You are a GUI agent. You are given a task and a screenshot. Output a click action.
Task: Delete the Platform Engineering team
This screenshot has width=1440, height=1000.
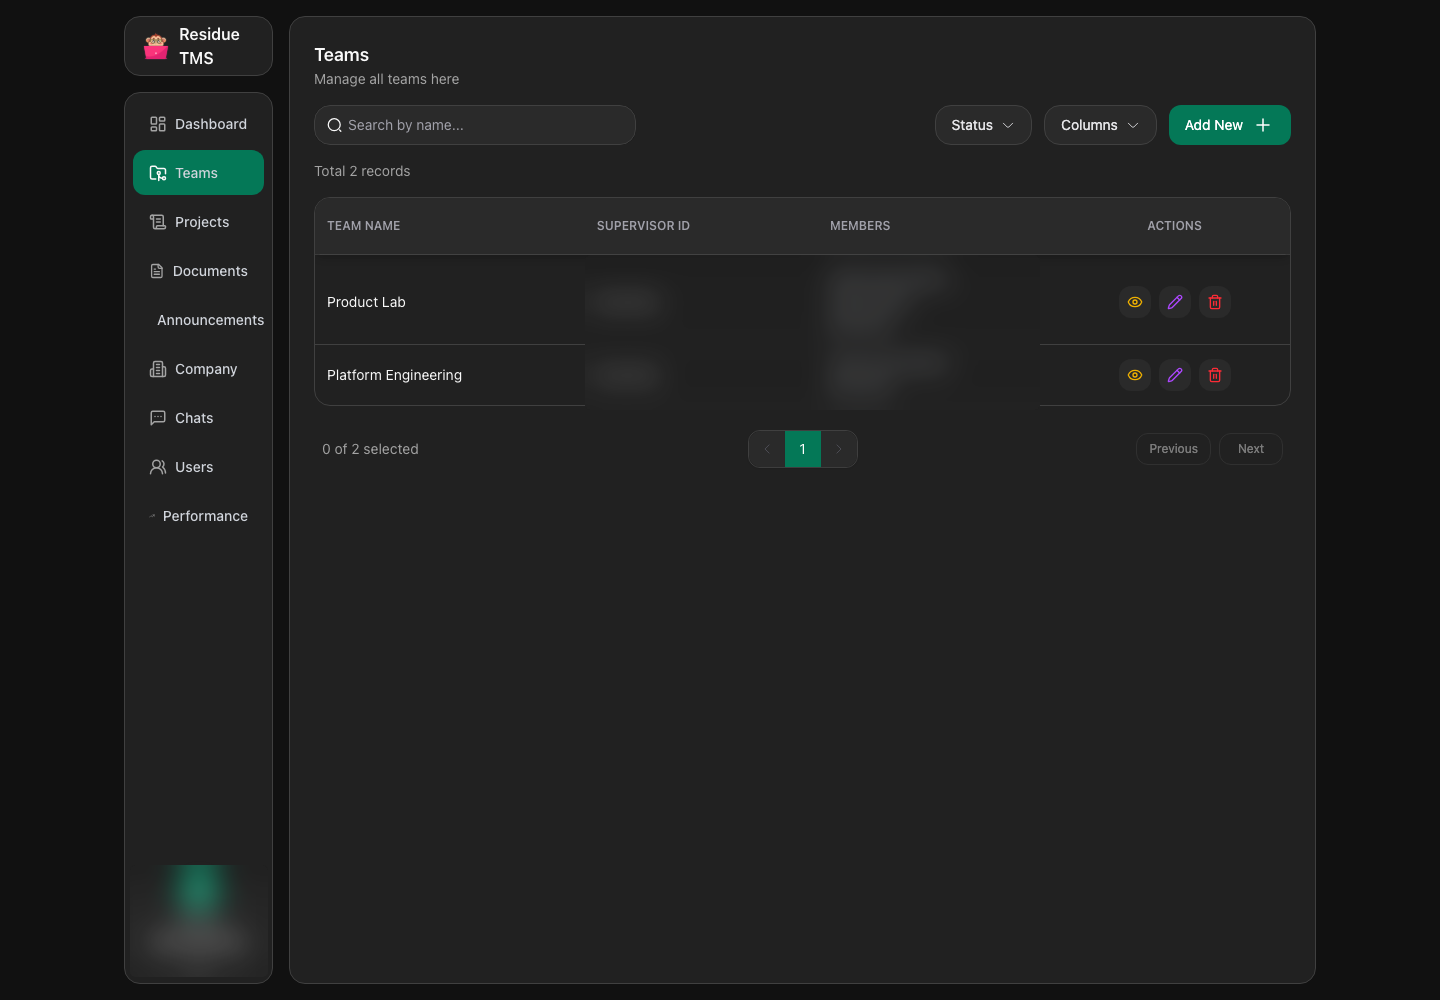click(x=1215, y=375)
